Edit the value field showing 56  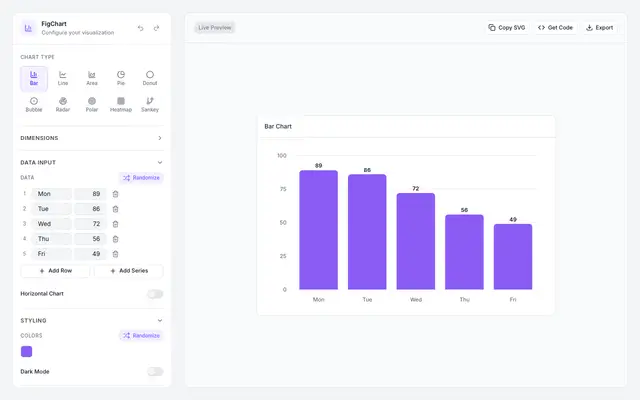tap(90, 239)
